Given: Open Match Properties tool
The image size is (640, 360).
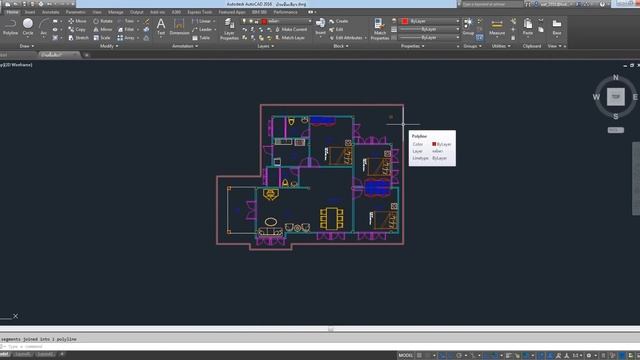Looking at the screenshot, I should click(380, 29).
